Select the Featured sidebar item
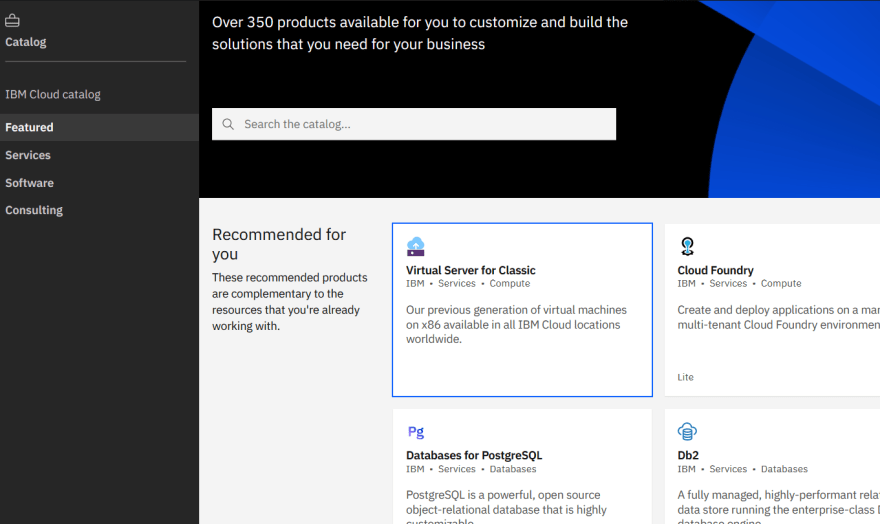This screenshot has width=880, height=524. coord(99,127)
